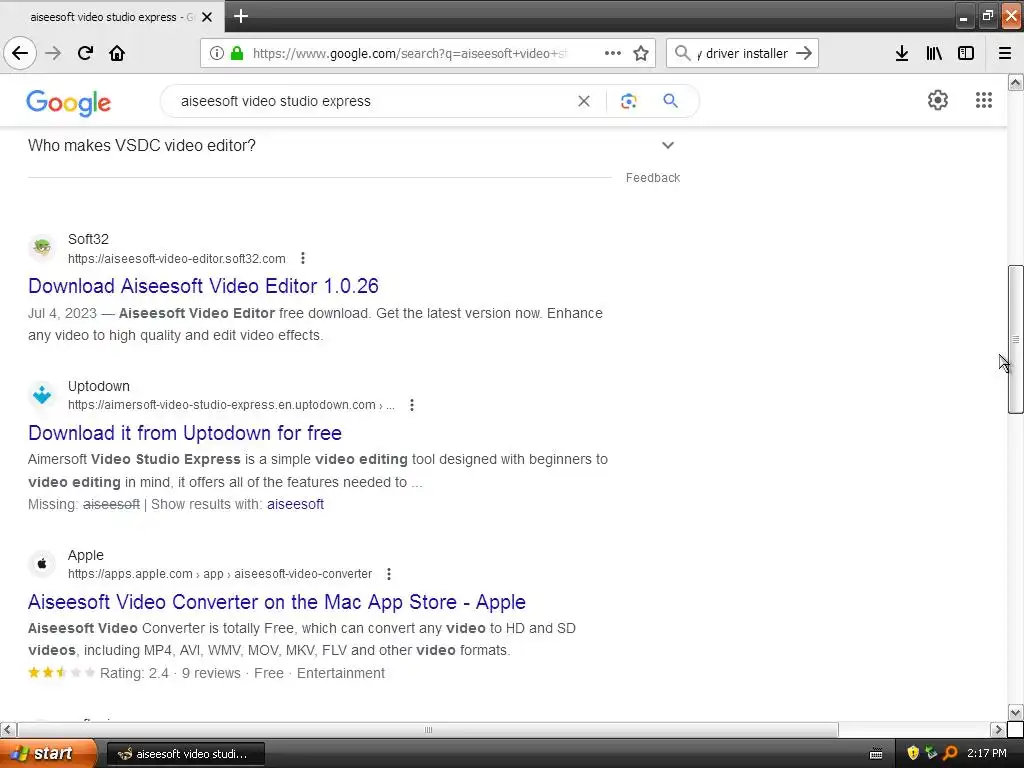The height and width of the screenshot is (768, 1024).
Task: Click the Soft32 site name text
Action: pos(88,239)
